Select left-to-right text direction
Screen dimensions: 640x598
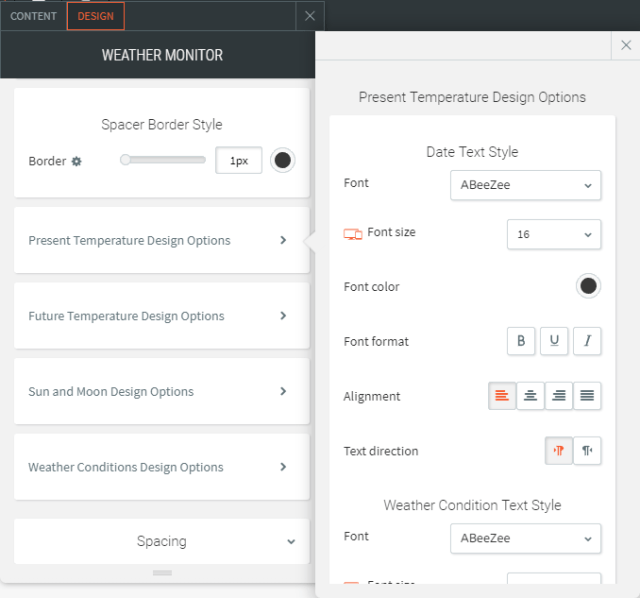(559, 451)
